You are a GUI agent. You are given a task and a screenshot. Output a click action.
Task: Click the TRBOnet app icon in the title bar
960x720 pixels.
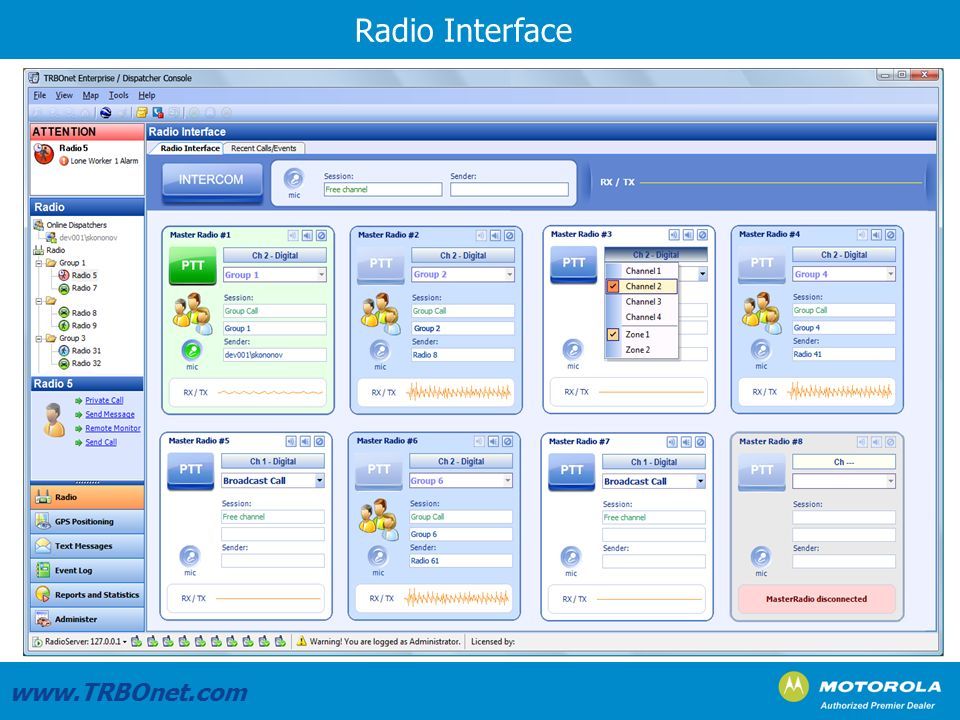(x=34, y=78)
